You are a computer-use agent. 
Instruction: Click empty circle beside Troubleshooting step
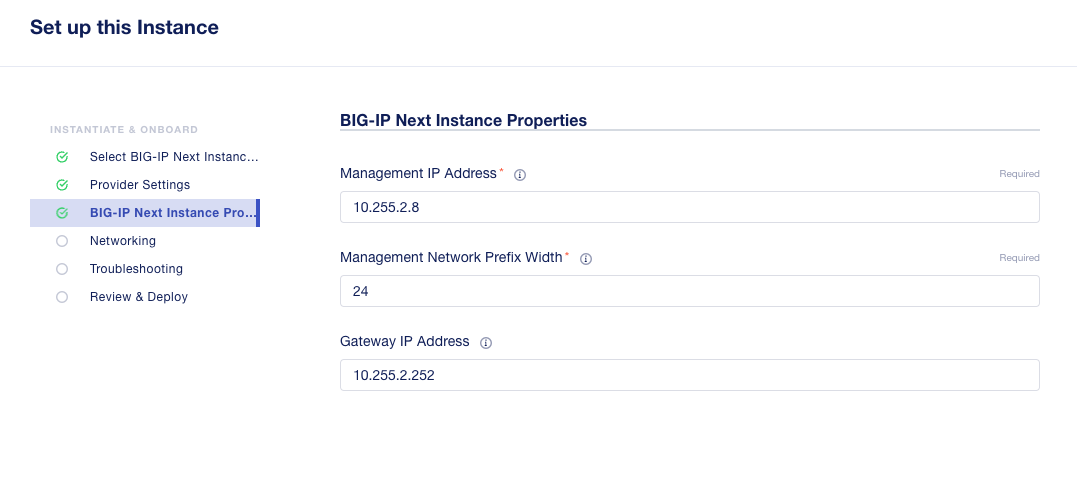[x=62, y=269]
